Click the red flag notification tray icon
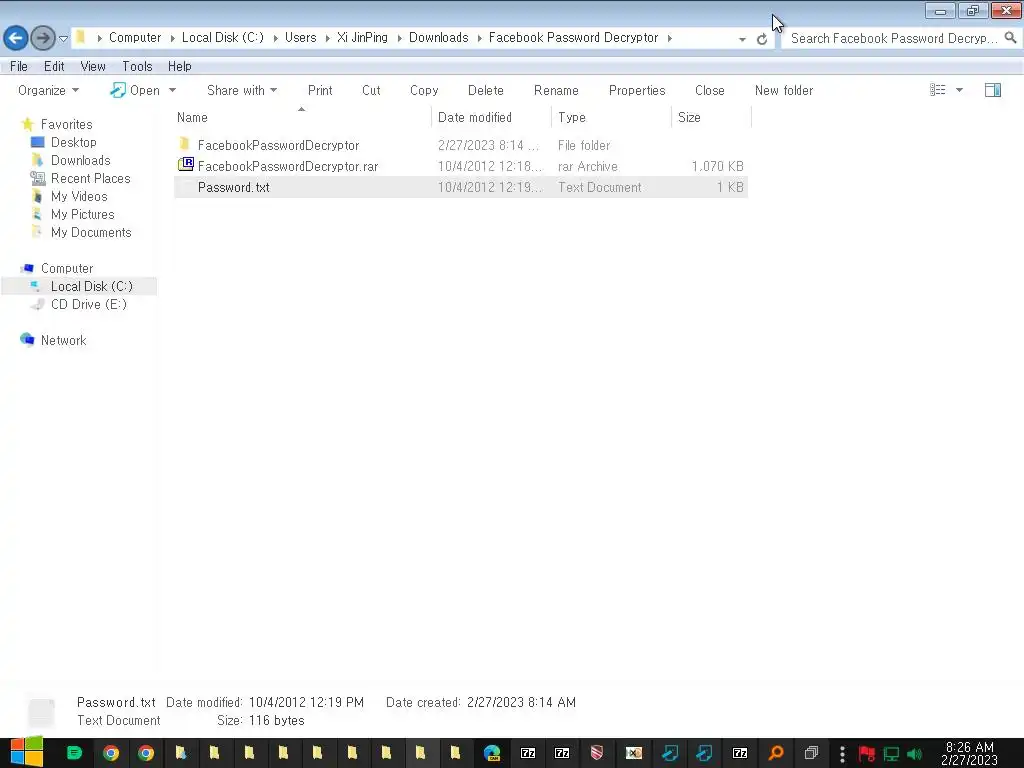This screenshot has width=1024, height=768. [867, 754]
